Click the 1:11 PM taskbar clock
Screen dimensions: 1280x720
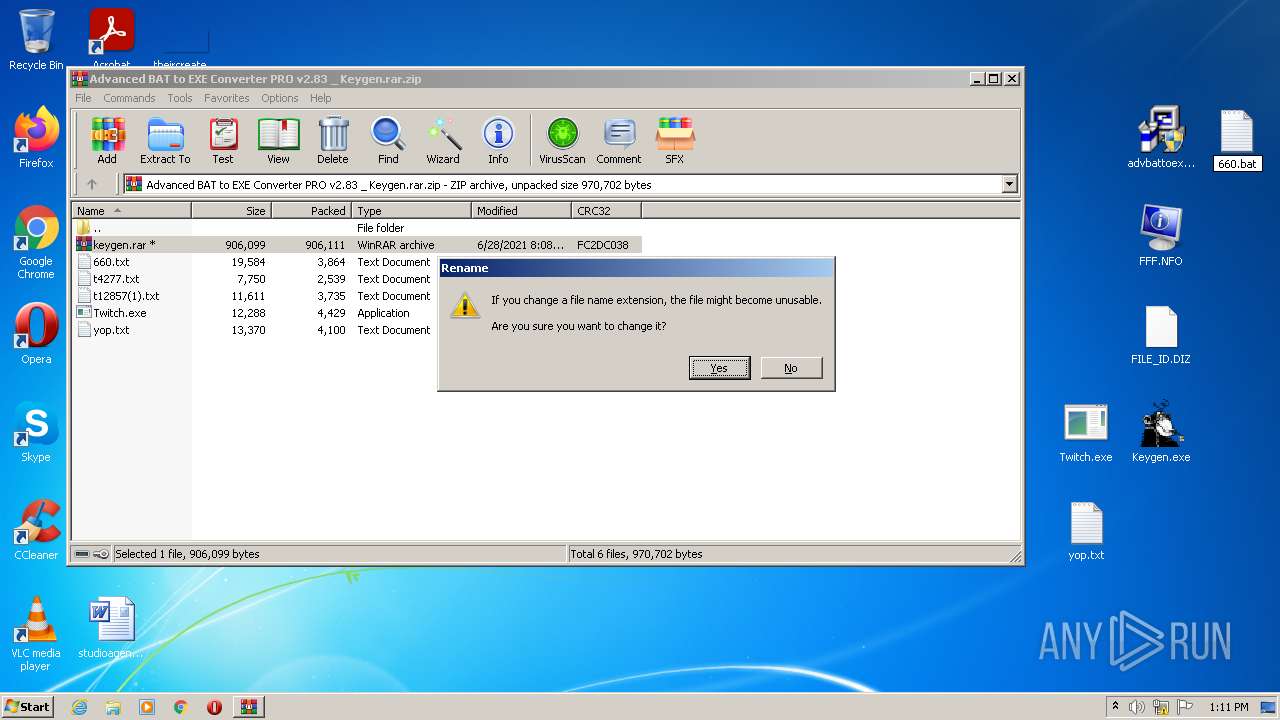1229,707
